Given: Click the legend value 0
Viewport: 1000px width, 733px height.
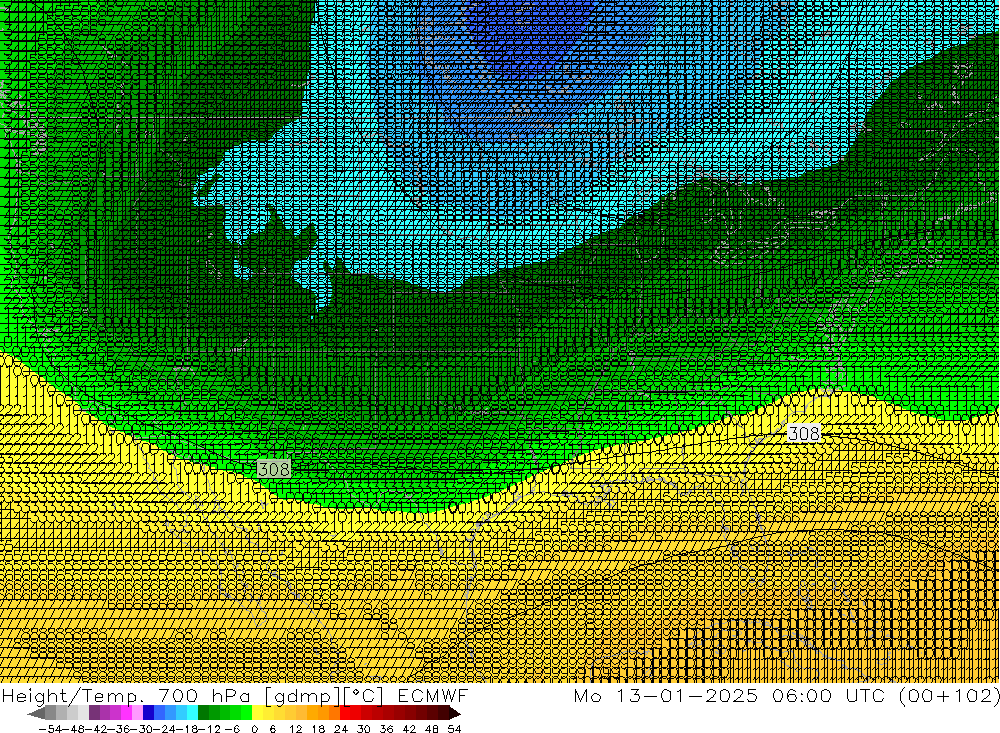Looking at the screenshot, I should pyautogui.click(x=254, y=729).
